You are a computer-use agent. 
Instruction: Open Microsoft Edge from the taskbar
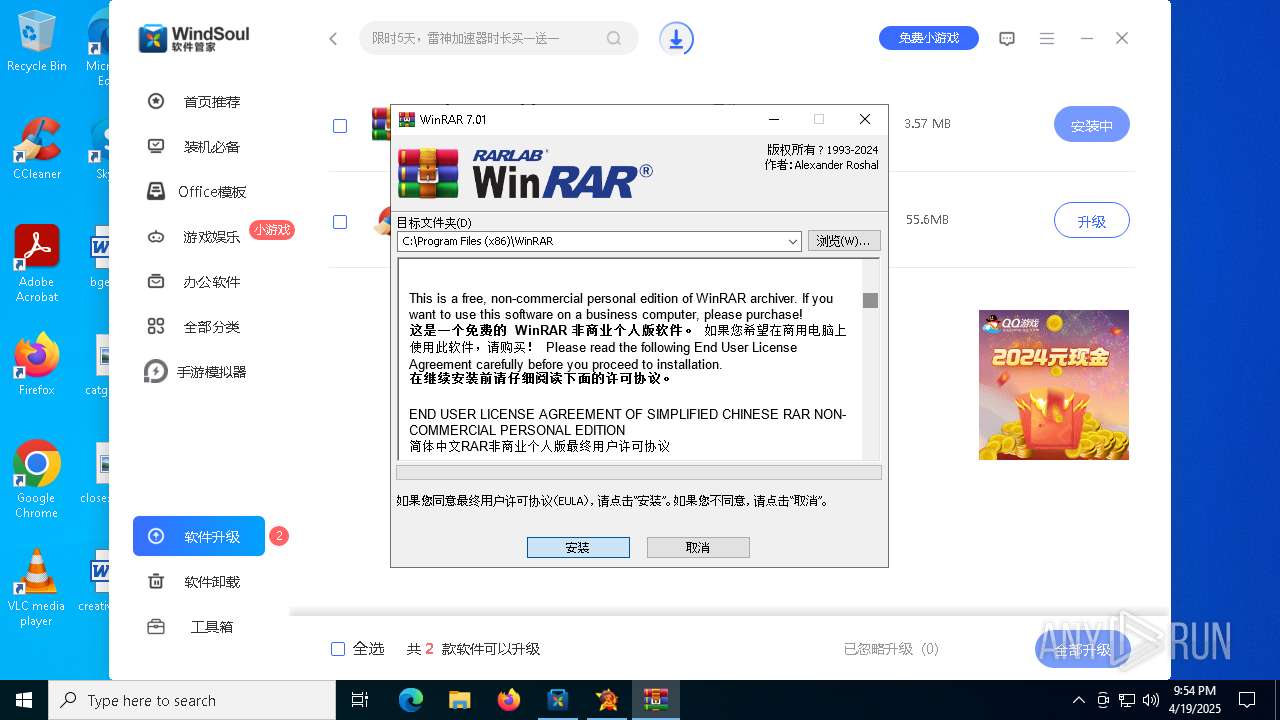[411, 700]
